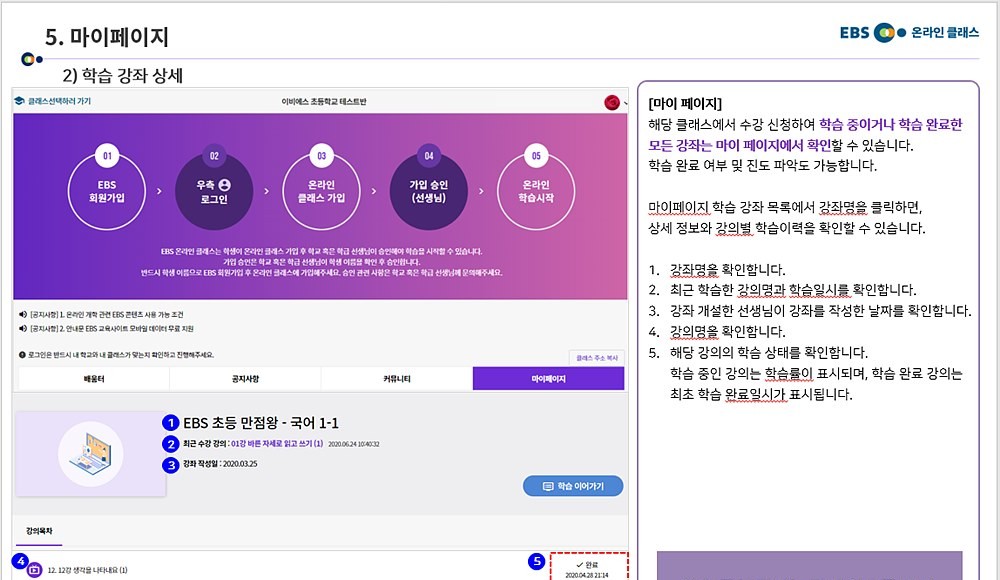Click the graduation cap class selection icon
This screenshot has height=580, width=1000.
[x=20, y=102]
